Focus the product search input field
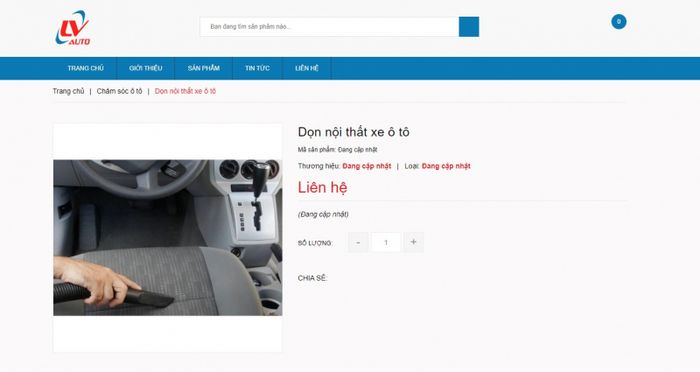Viewport: 700px width, 372px height. tap(329, 27)
